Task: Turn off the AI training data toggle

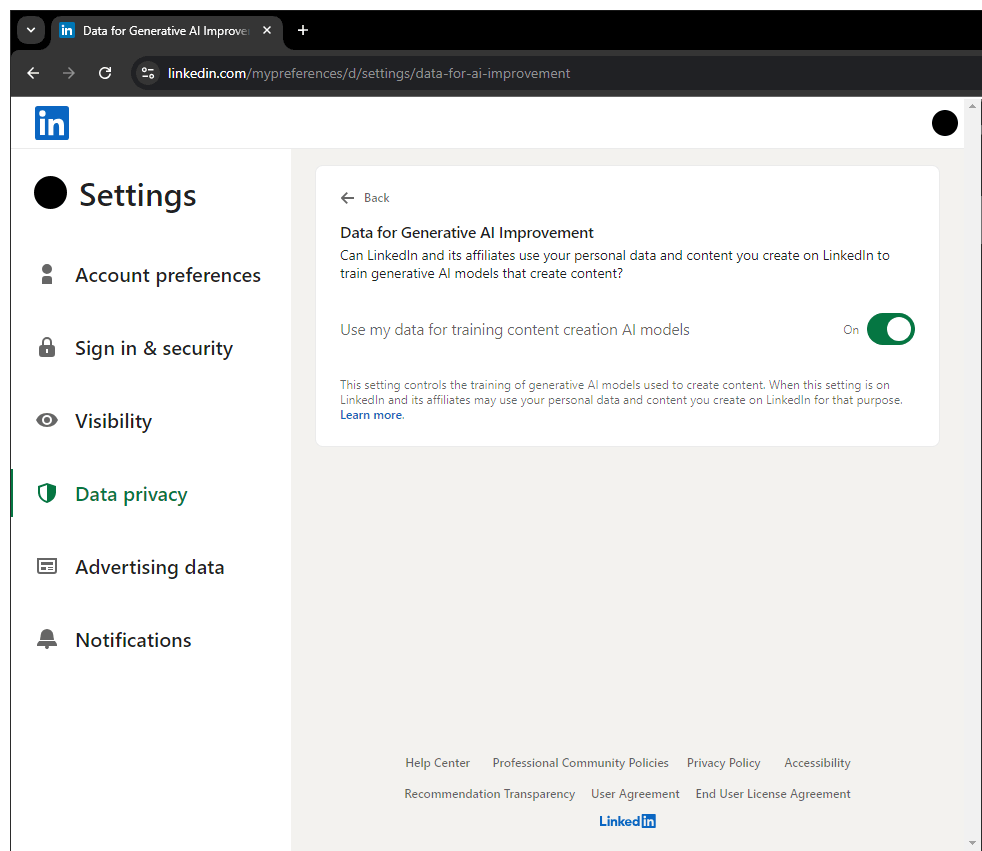Action: [890, 329]
